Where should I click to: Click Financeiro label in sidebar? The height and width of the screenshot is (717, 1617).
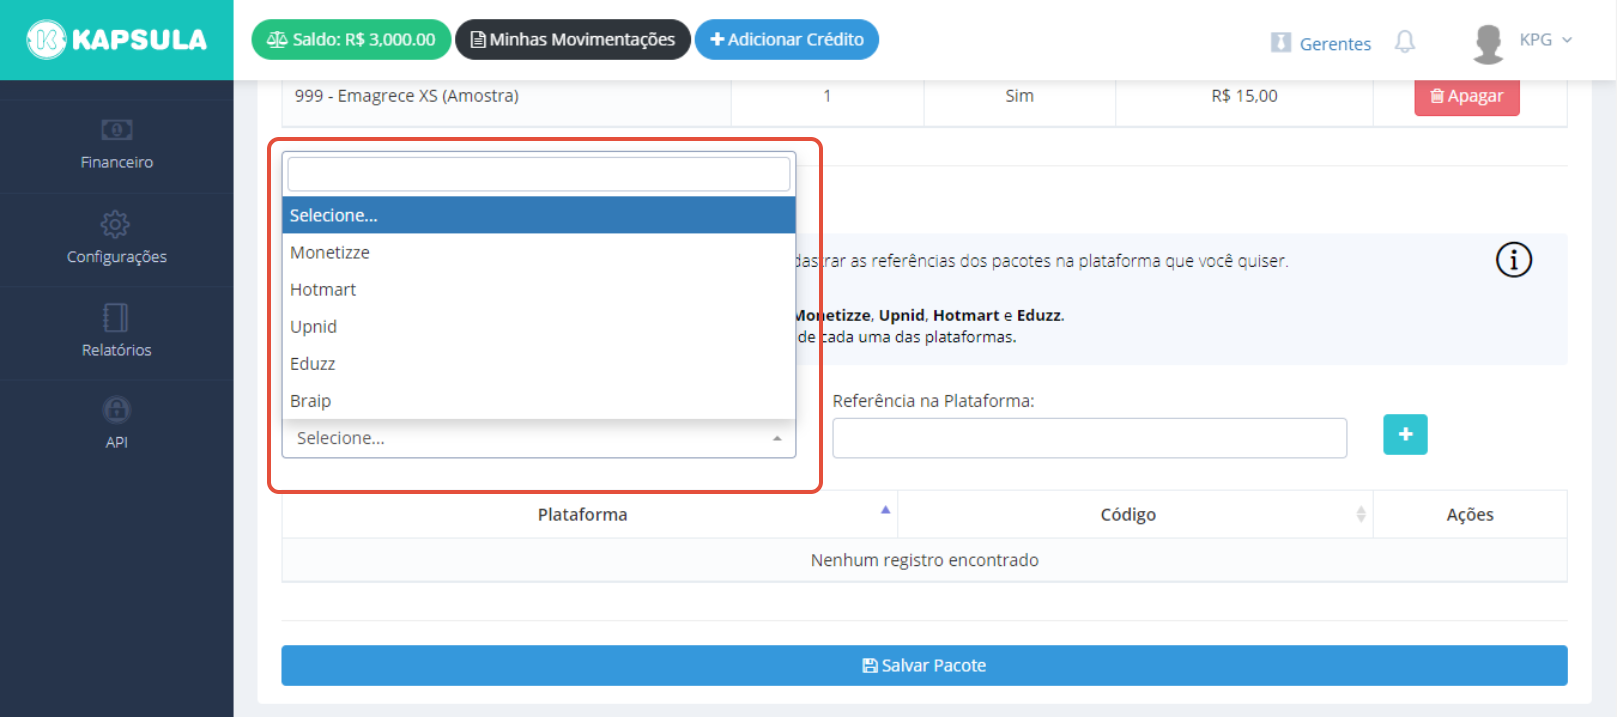(x=116, y=162)
